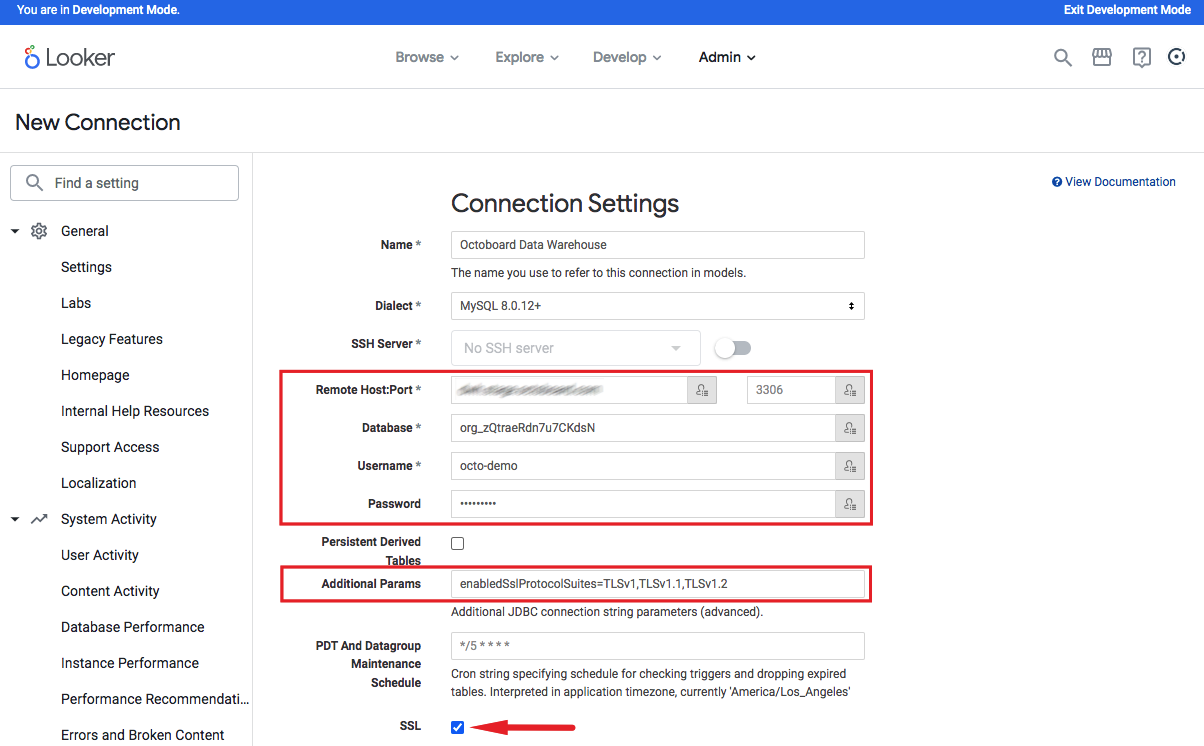Click the General gear icon in sidebar
This screenshot has height=746, width=1204.
click(x=39, y=231)
